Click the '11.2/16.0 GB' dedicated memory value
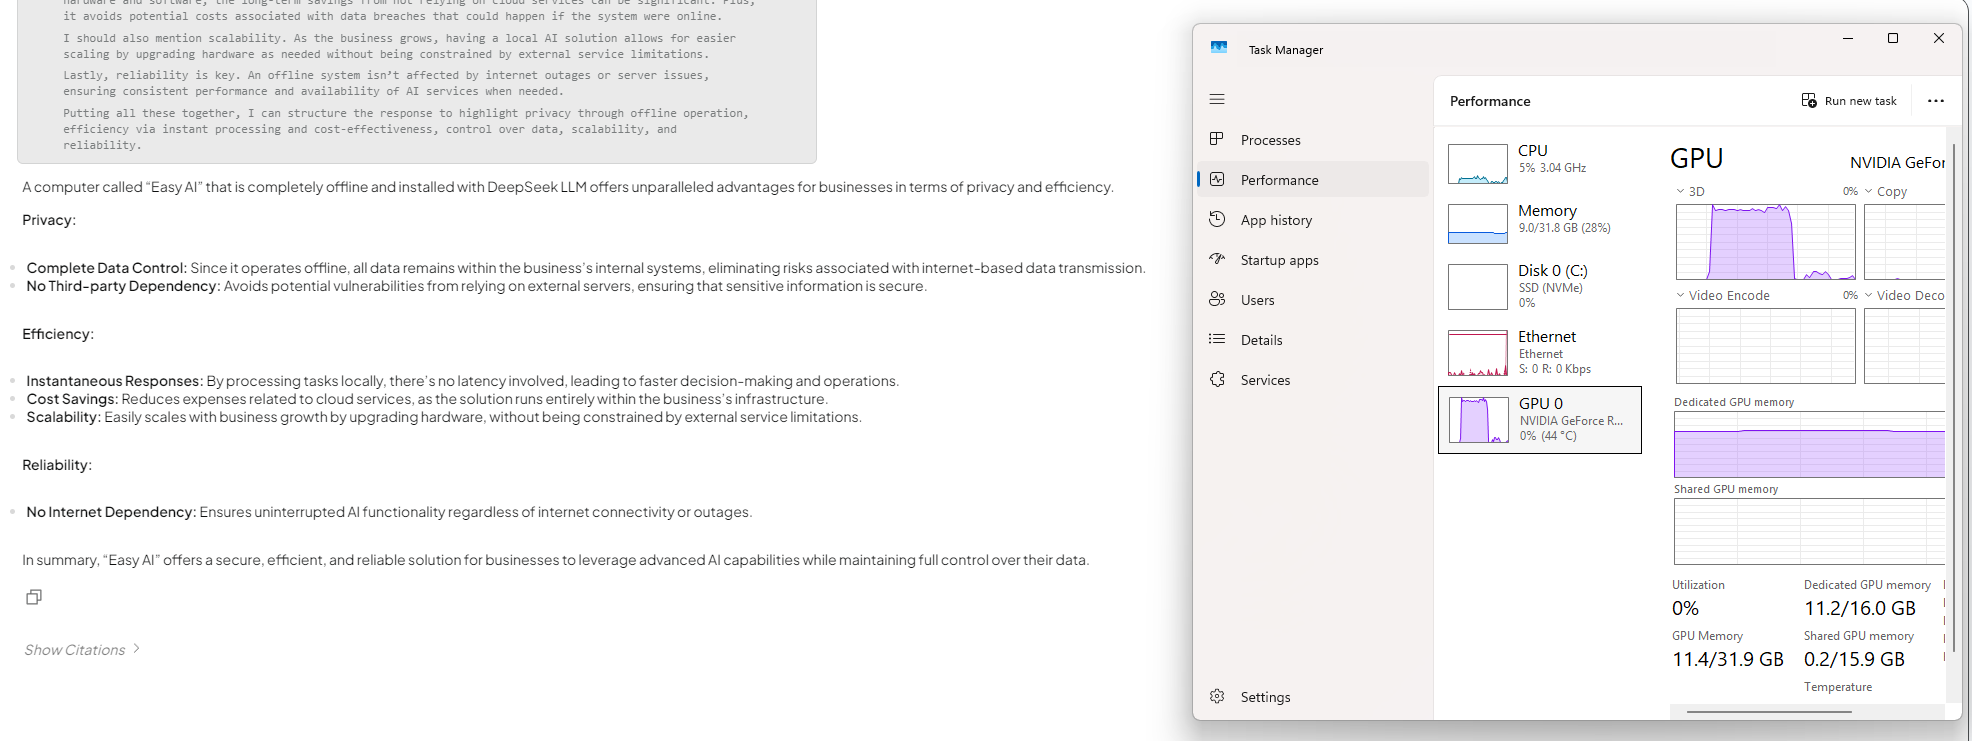 click(1860, 608)
